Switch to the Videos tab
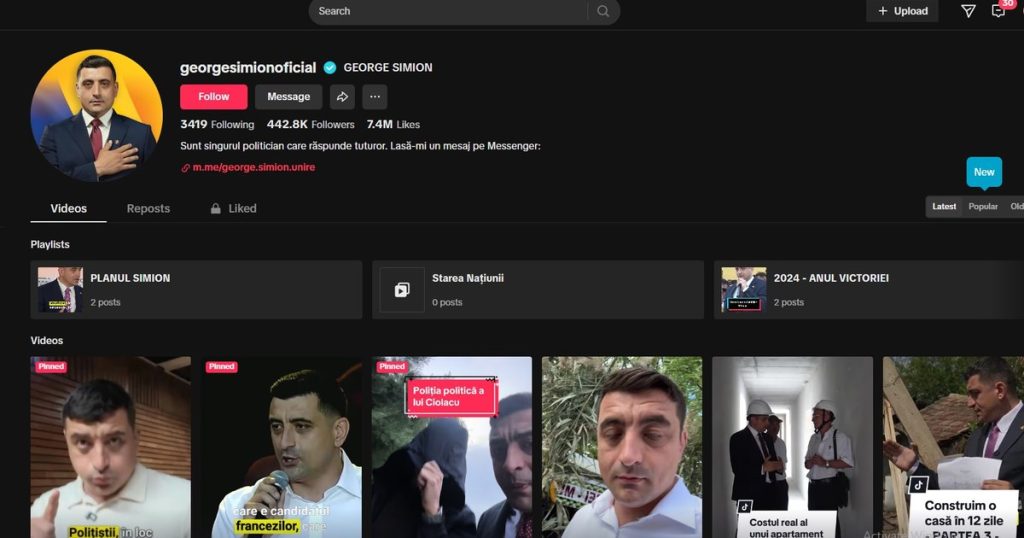Screen dimensions: 1024x538 click(69, 208)
